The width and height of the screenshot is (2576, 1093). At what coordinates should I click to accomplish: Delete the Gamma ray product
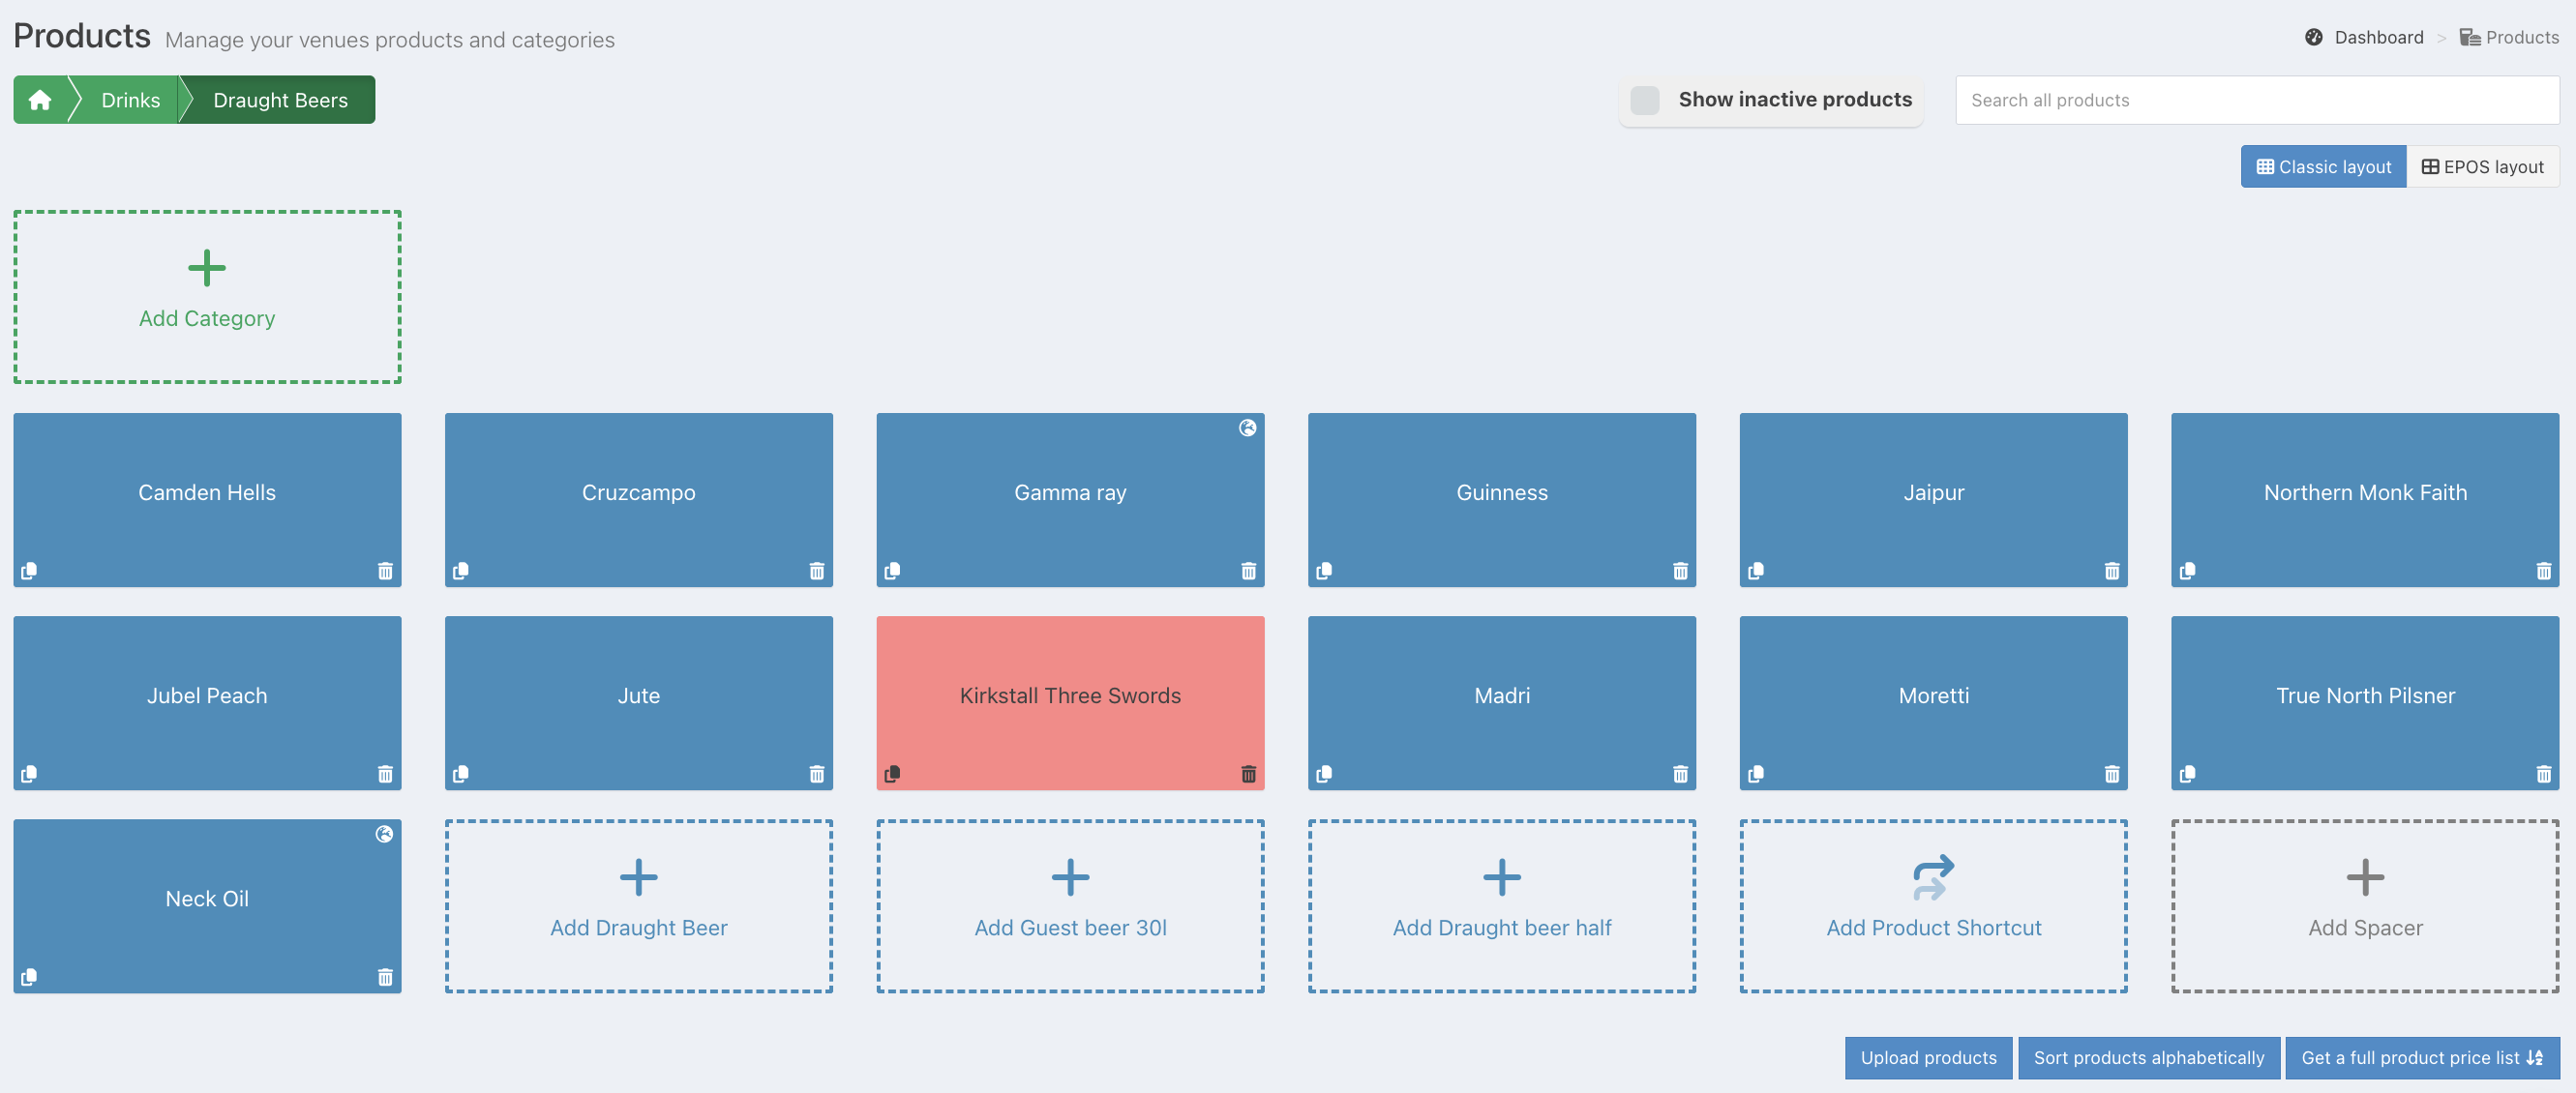1249,571
